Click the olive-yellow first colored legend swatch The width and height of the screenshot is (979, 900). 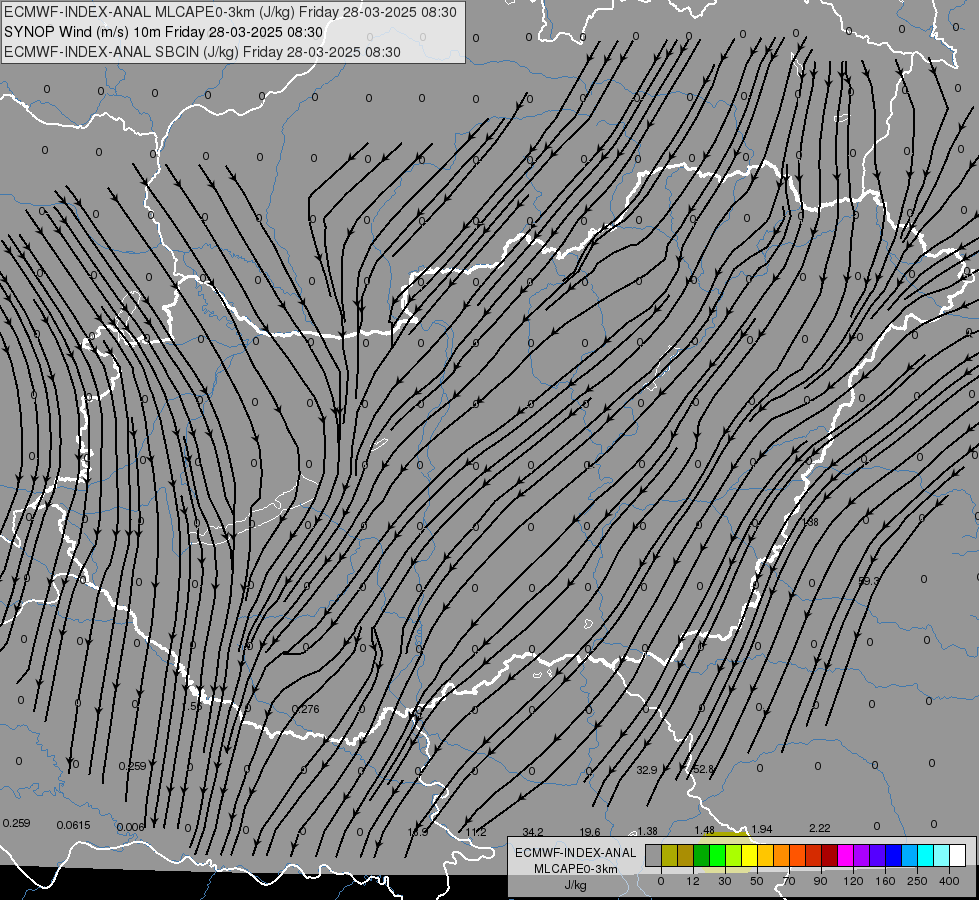tap(669, 855)
